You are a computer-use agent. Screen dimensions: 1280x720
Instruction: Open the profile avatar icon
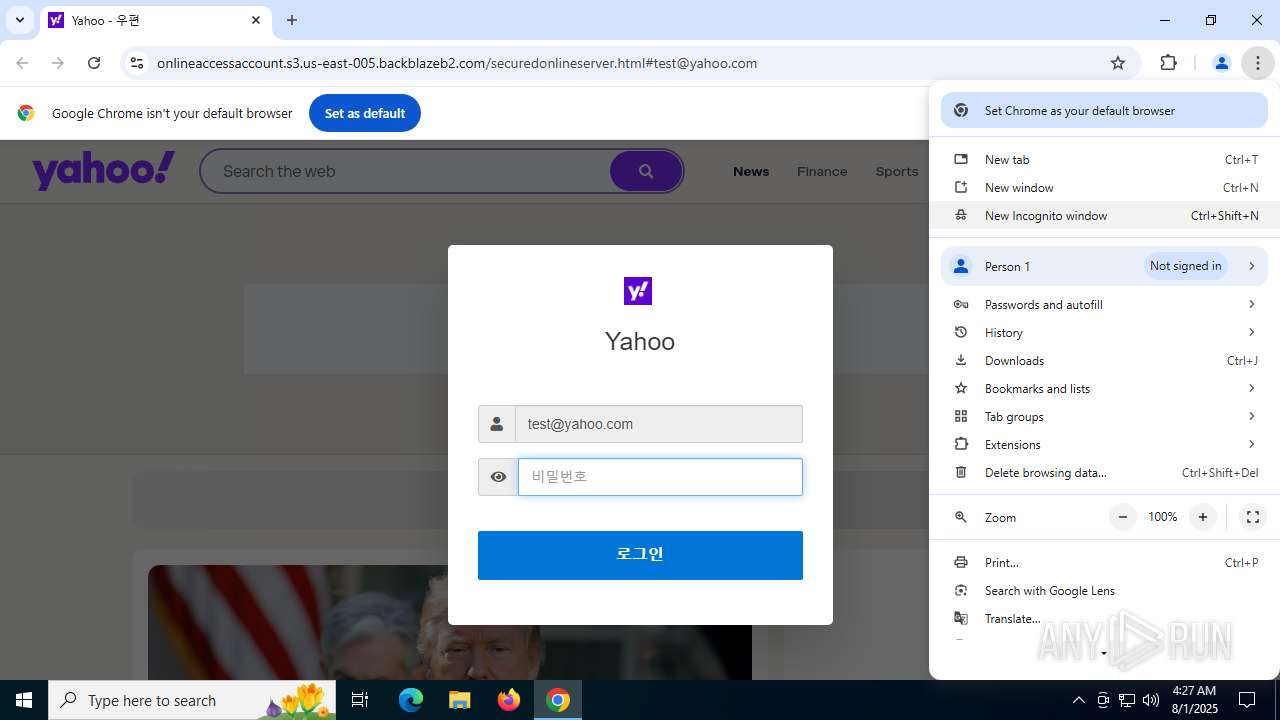tap(1221, 63)
